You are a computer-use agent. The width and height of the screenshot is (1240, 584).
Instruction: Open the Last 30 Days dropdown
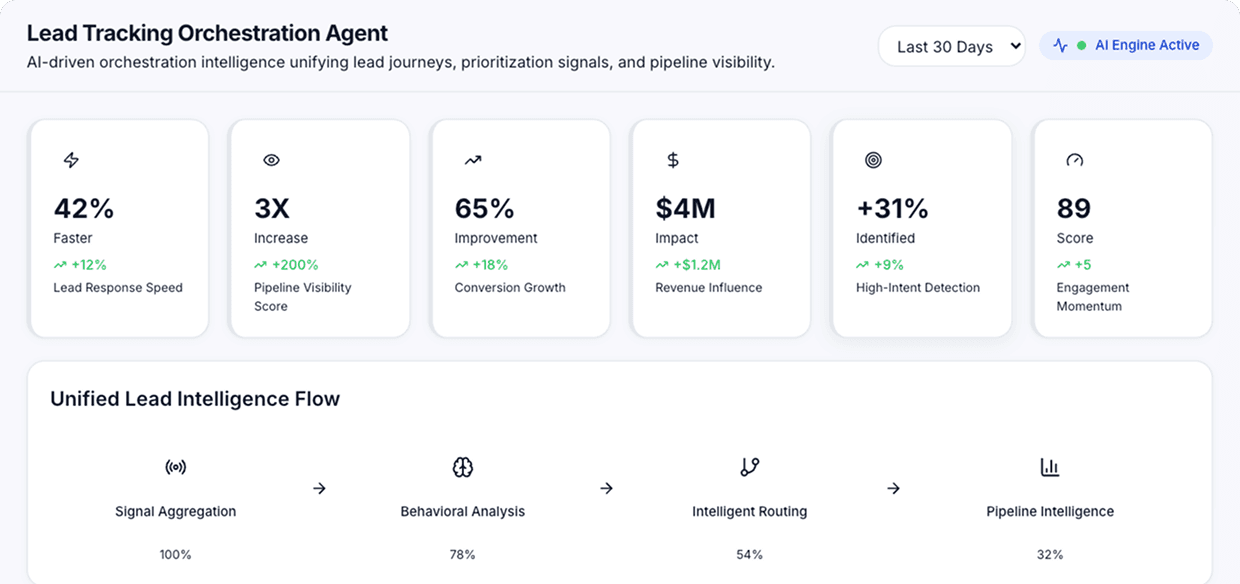point(951,46)
